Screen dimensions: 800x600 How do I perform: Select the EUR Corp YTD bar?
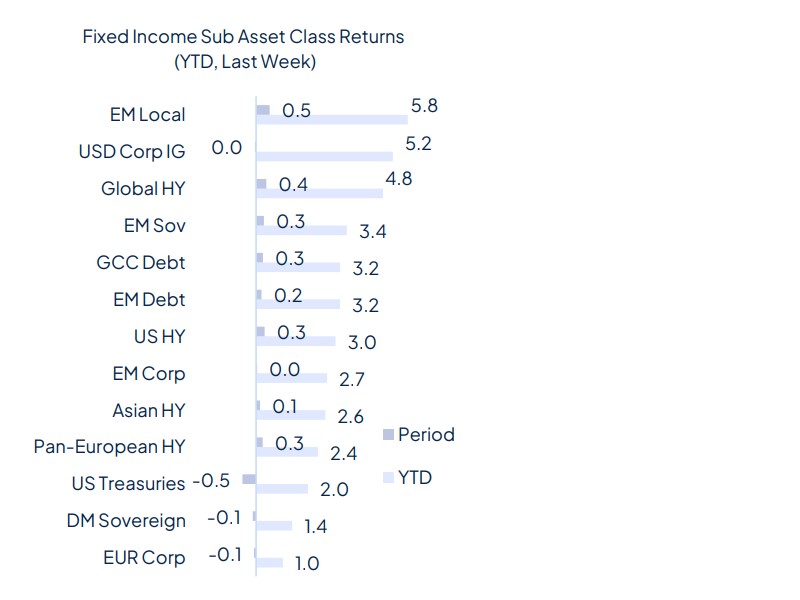pos(270,563)
